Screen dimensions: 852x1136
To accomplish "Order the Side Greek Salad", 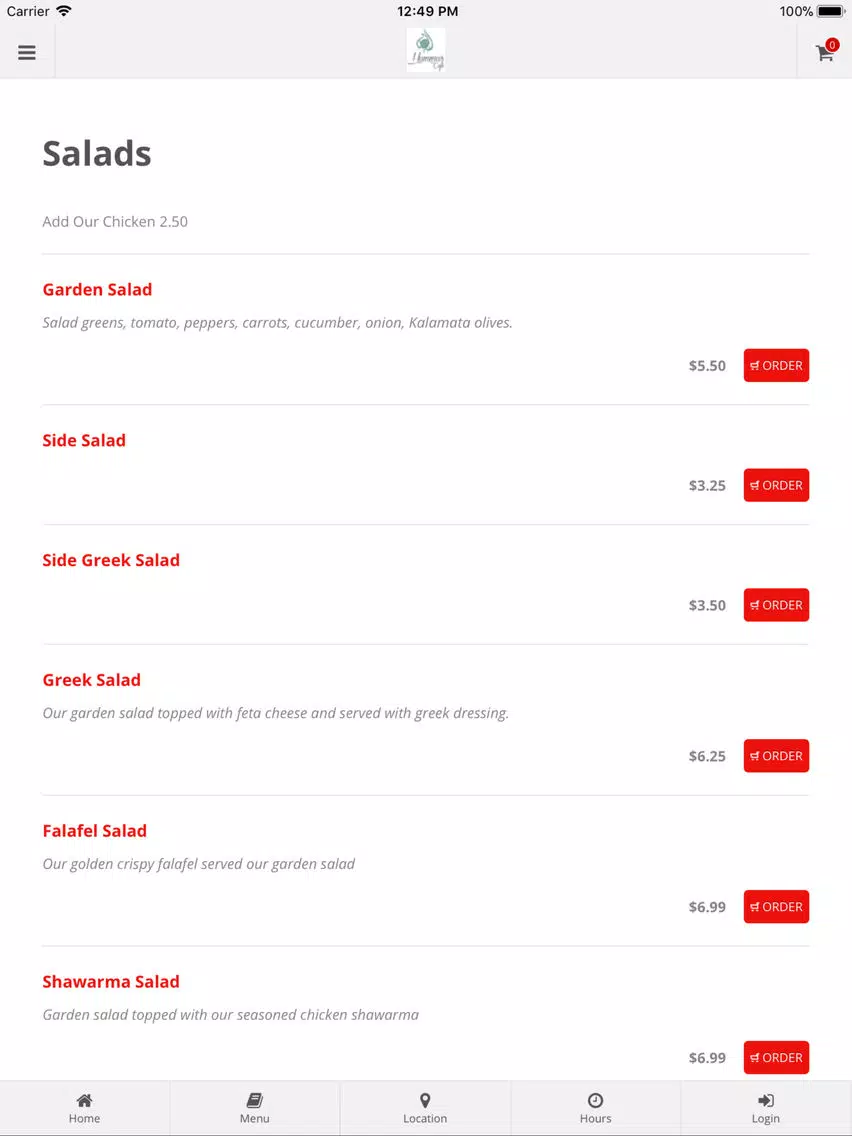I will (776, 605).
